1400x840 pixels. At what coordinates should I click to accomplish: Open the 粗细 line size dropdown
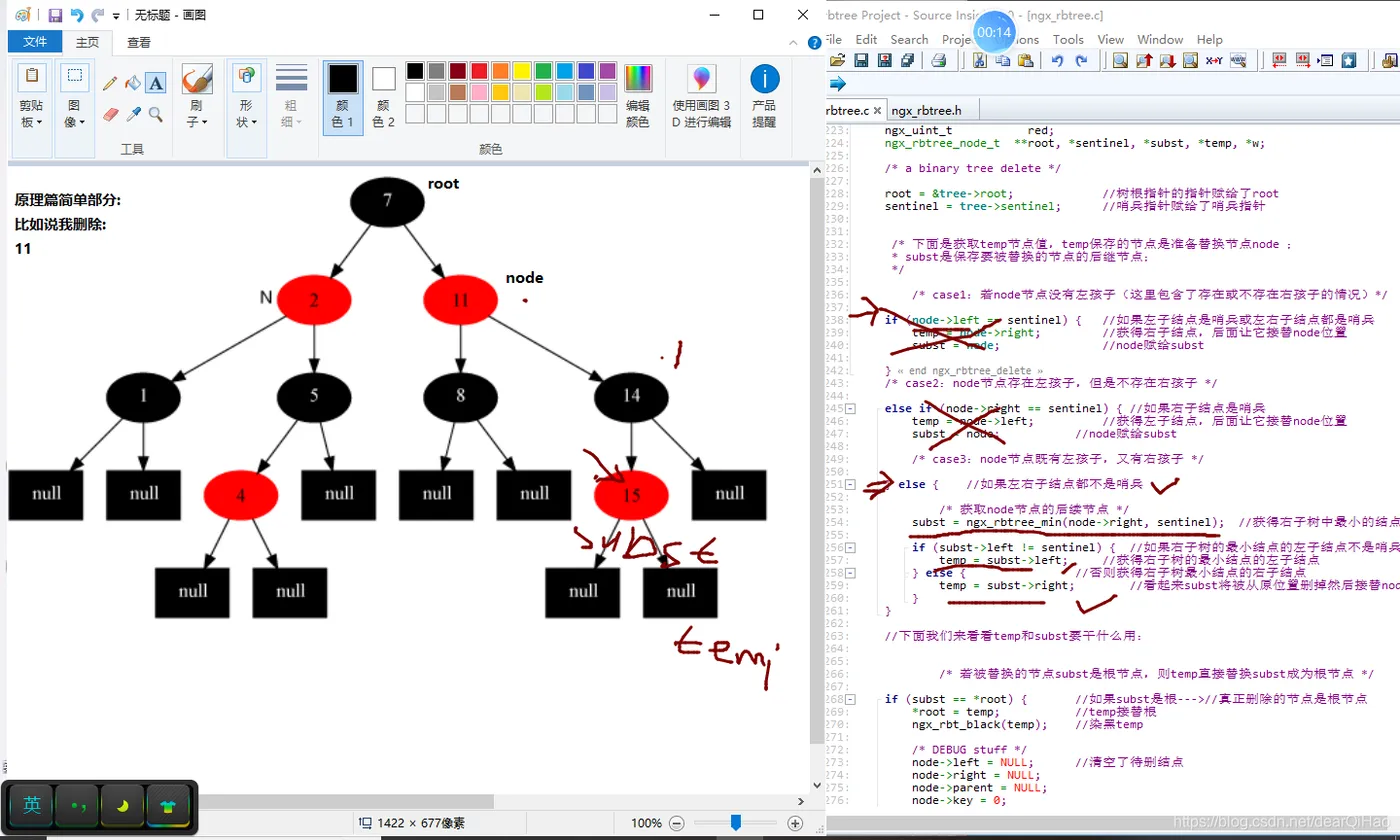point(291,97)
